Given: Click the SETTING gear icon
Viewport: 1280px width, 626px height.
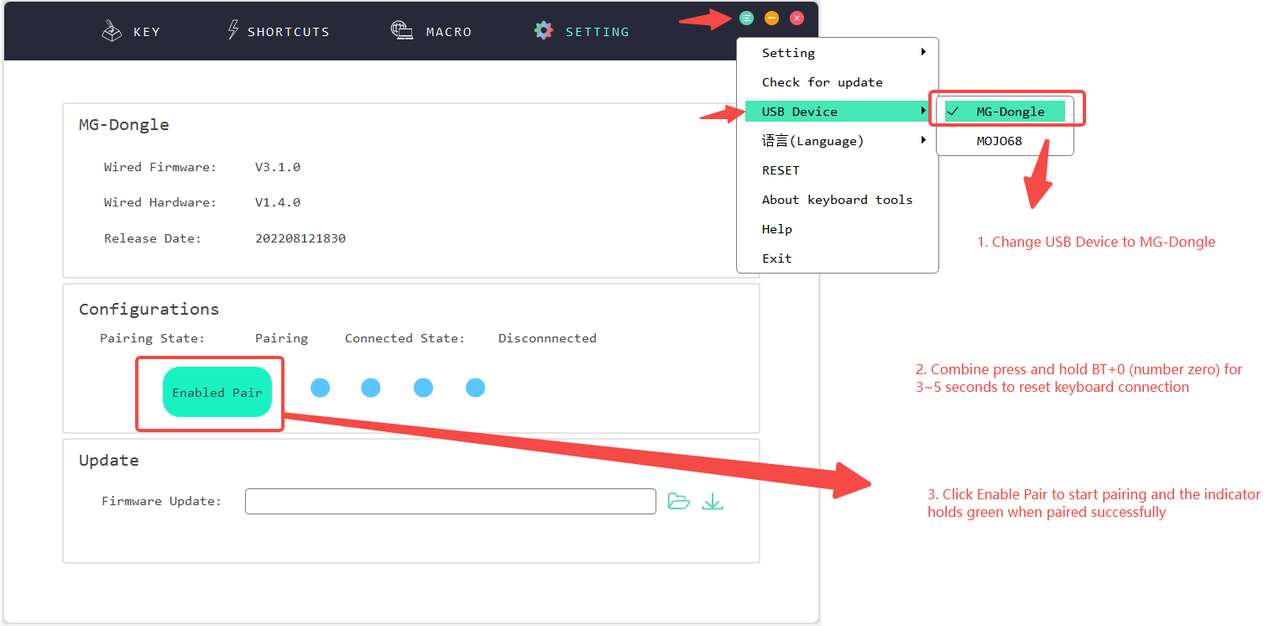Looking at the screenshot, I should pyautogui.click(x=543, y=30).
